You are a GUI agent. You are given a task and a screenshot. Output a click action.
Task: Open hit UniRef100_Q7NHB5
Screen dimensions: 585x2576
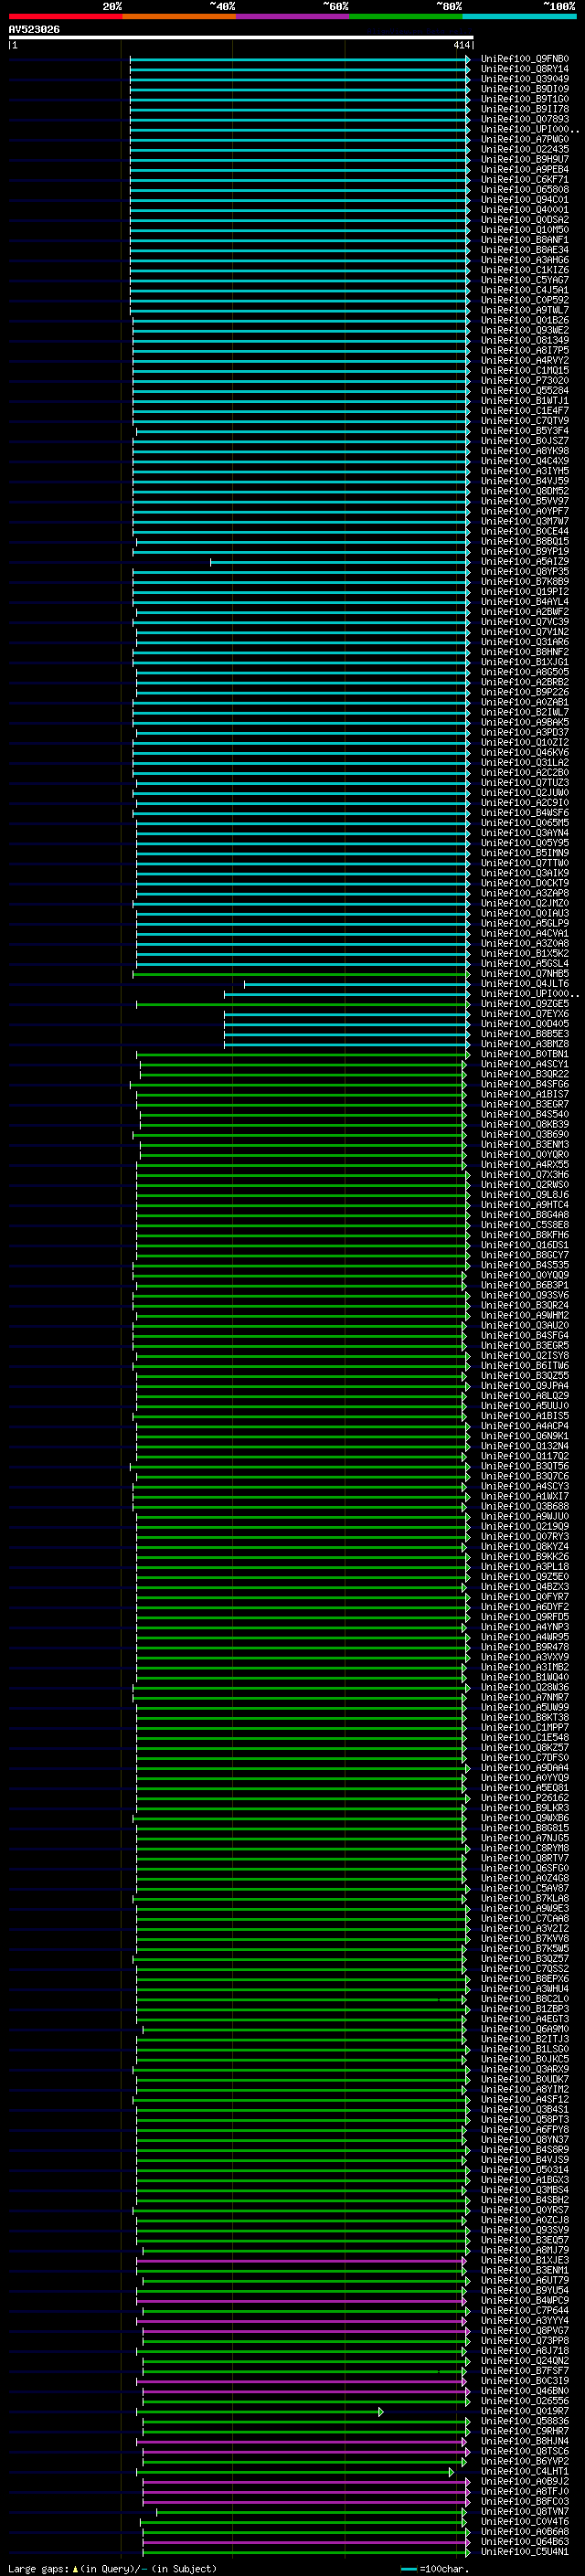click(524, 973)
